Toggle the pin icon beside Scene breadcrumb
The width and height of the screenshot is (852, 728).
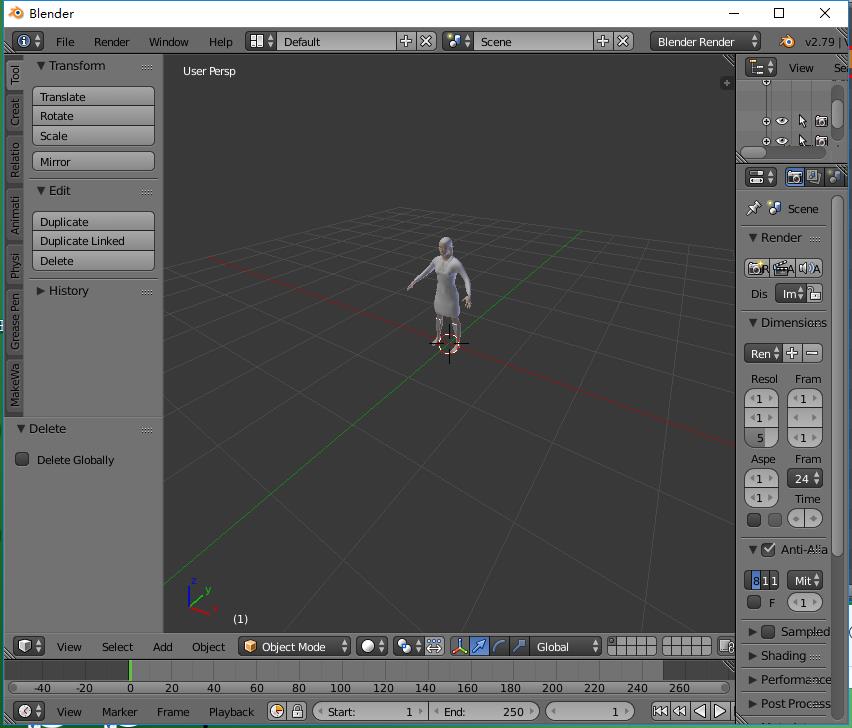pyautogui.click(x=754, y=208)
